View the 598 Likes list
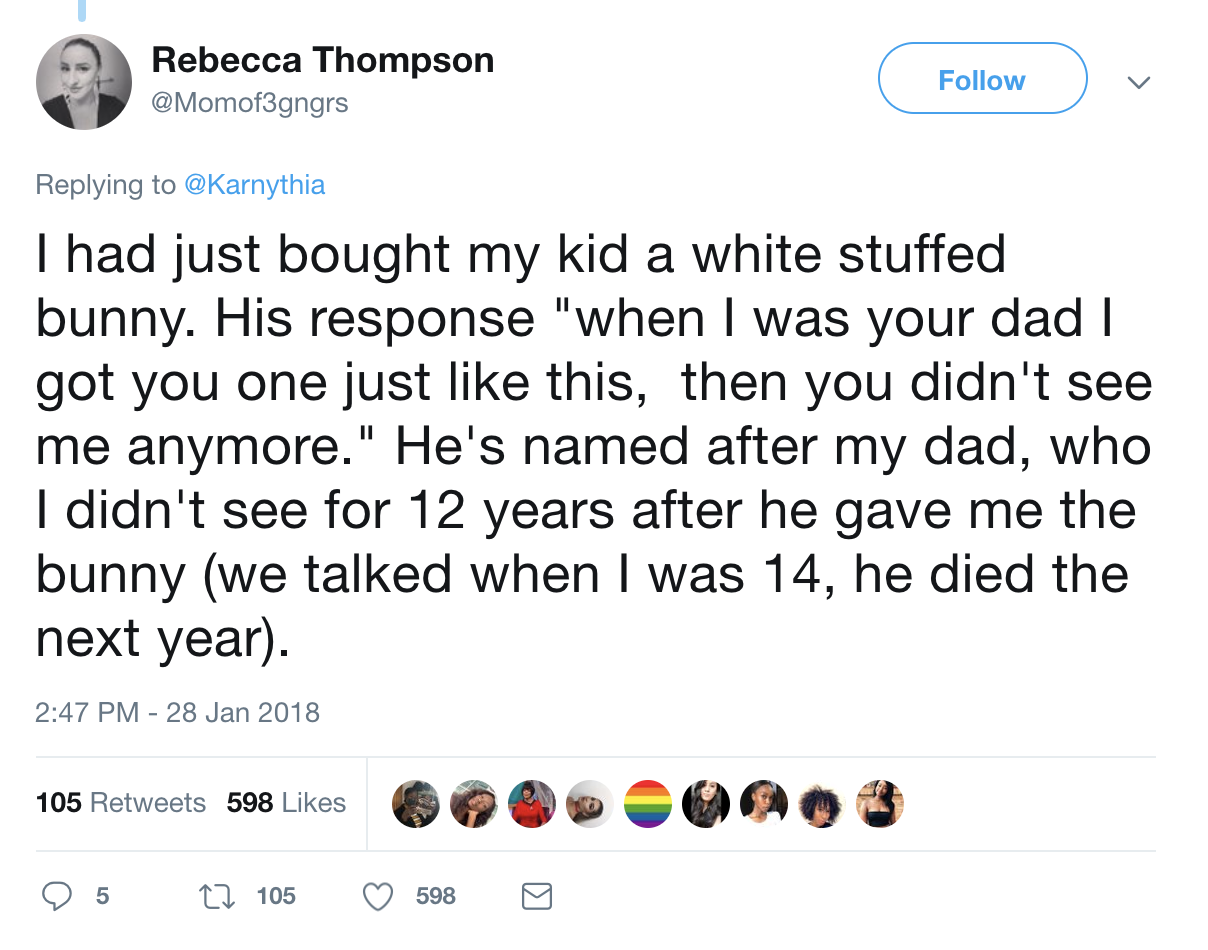This screenshot has width=1208, height=950. click(x=286, y=803)
